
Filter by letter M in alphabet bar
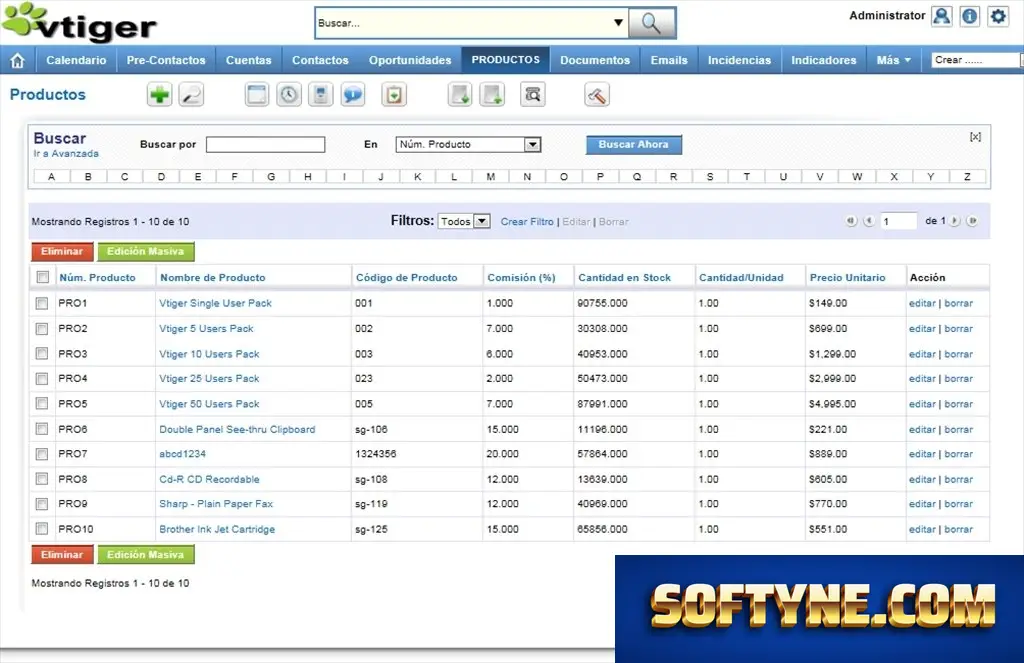[x=490, y=177]
